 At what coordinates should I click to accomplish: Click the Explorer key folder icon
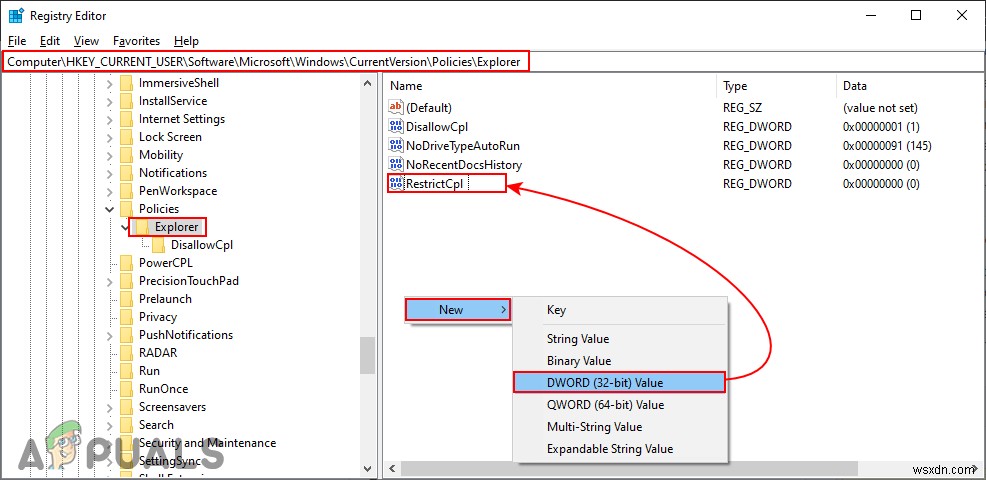pyautogui.click(x=142, y=226)
